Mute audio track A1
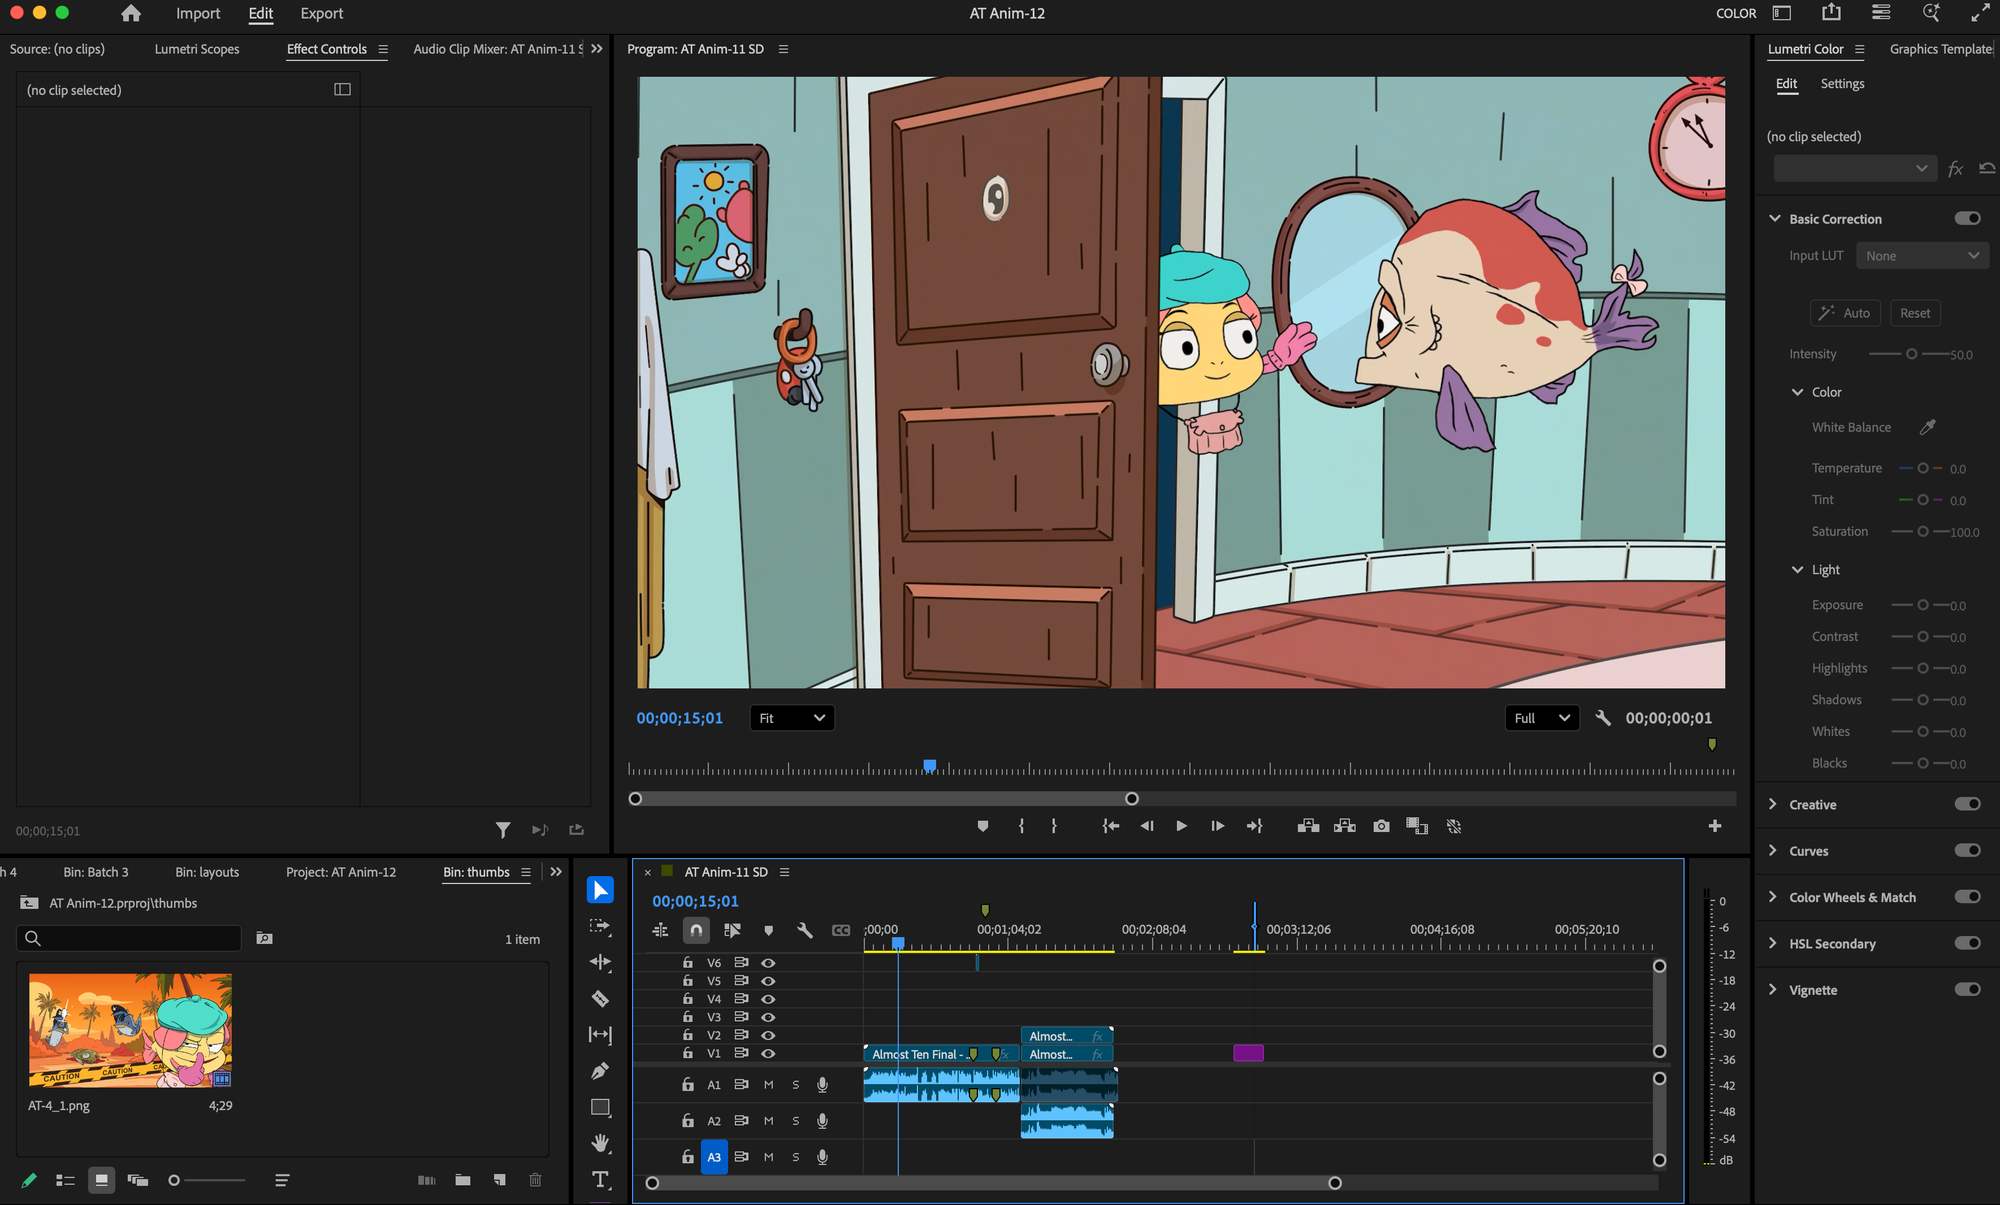 (768, 1084)
